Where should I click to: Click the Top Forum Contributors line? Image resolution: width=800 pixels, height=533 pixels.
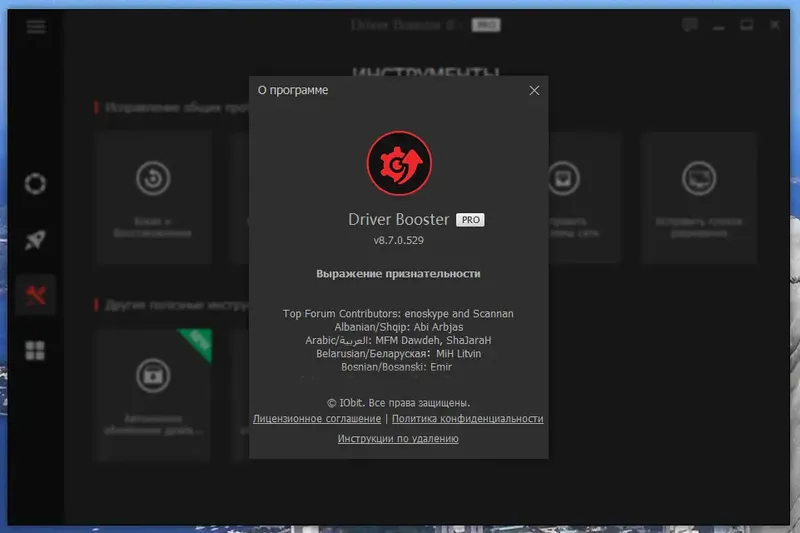(x=398, y=314)
